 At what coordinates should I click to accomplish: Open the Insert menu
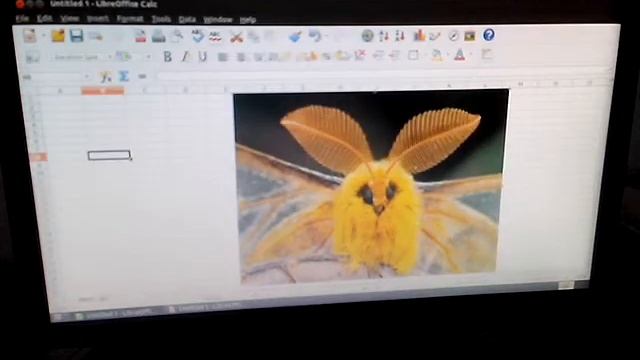pos(98,19)
